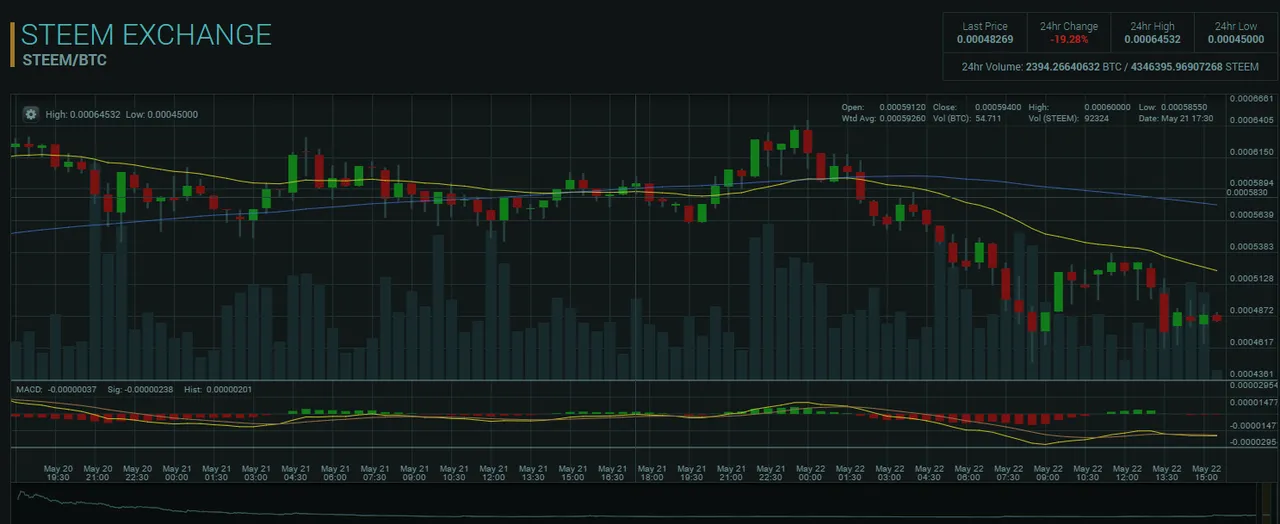
Task: Click the May 20 19:30 time axis label
Action: coord(59,473)
